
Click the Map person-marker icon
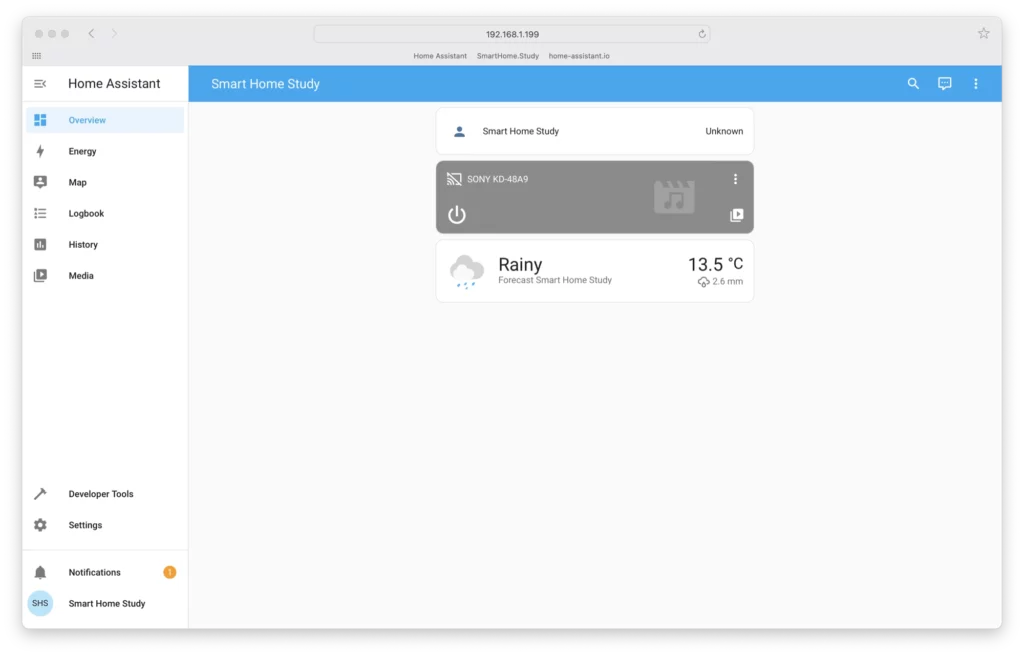point(40,182)
